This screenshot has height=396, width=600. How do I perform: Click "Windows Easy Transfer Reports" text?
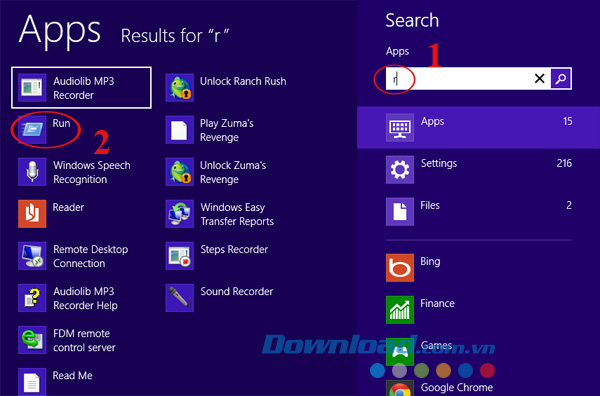(x=237, y=214)
